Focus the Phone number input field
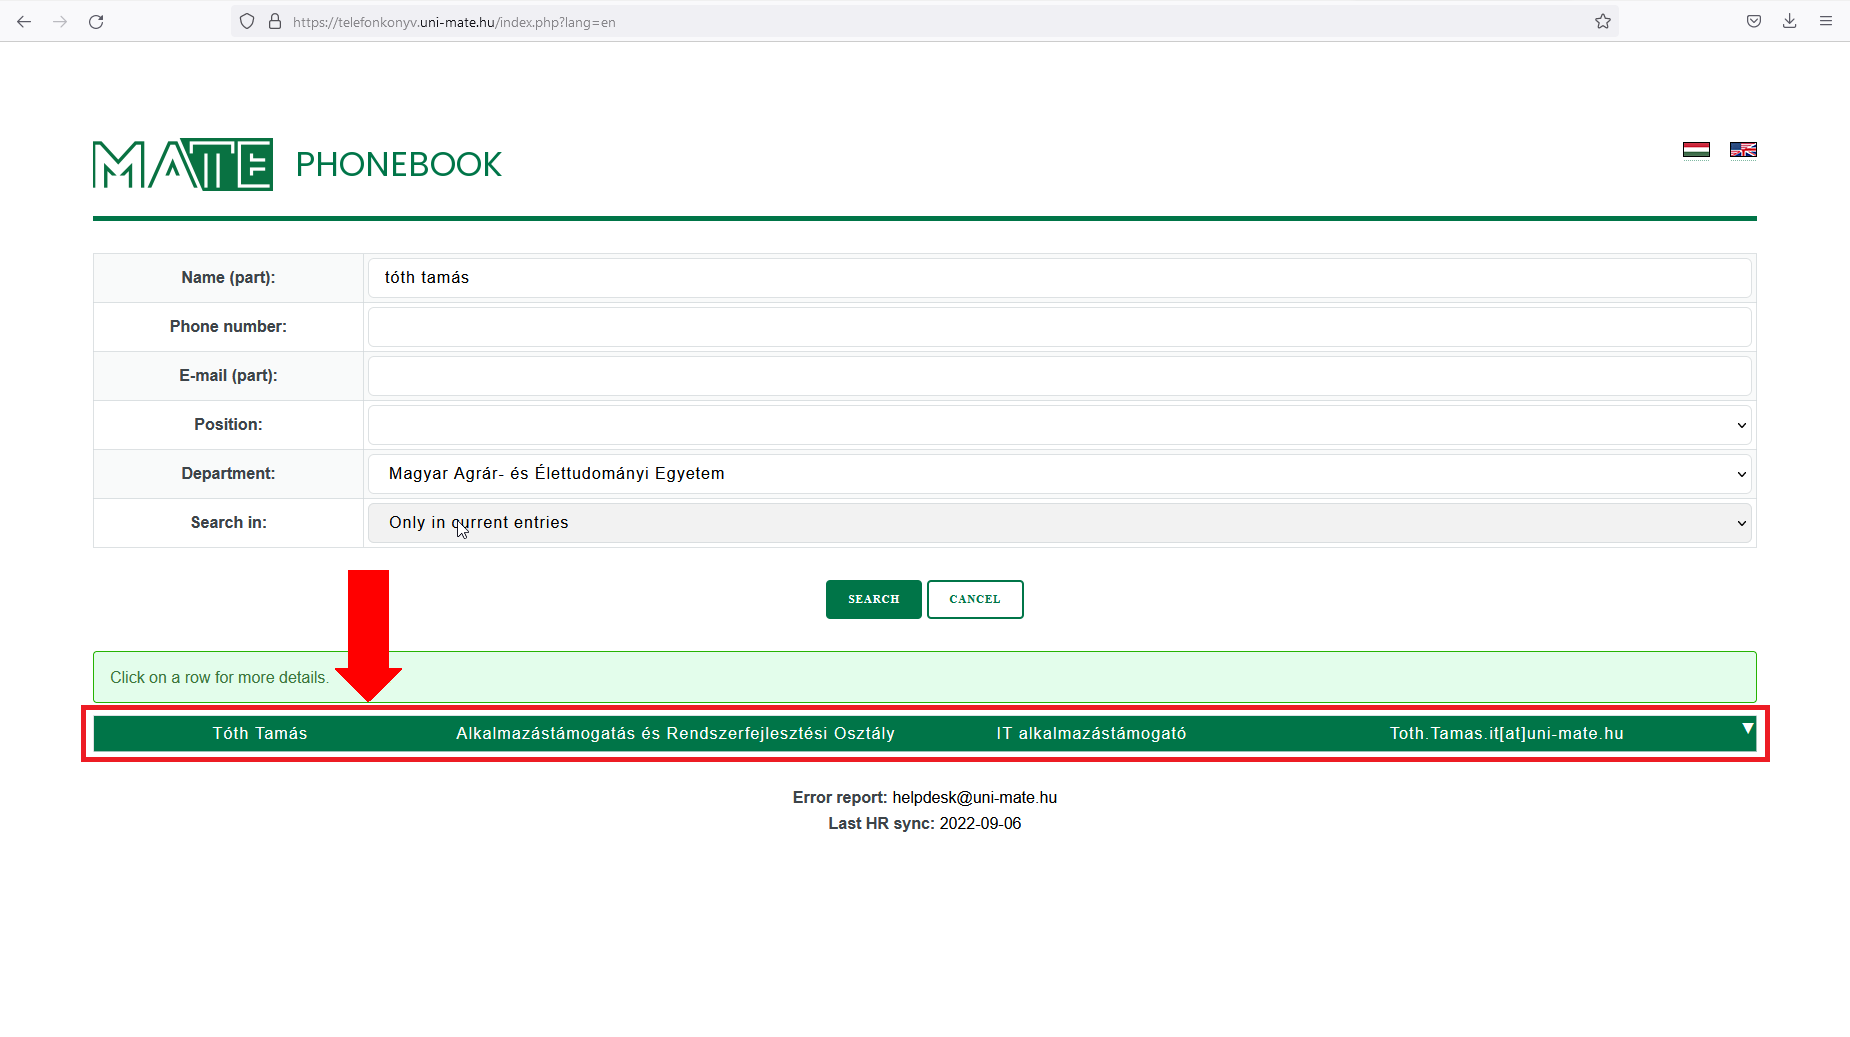 [1060, 327]
